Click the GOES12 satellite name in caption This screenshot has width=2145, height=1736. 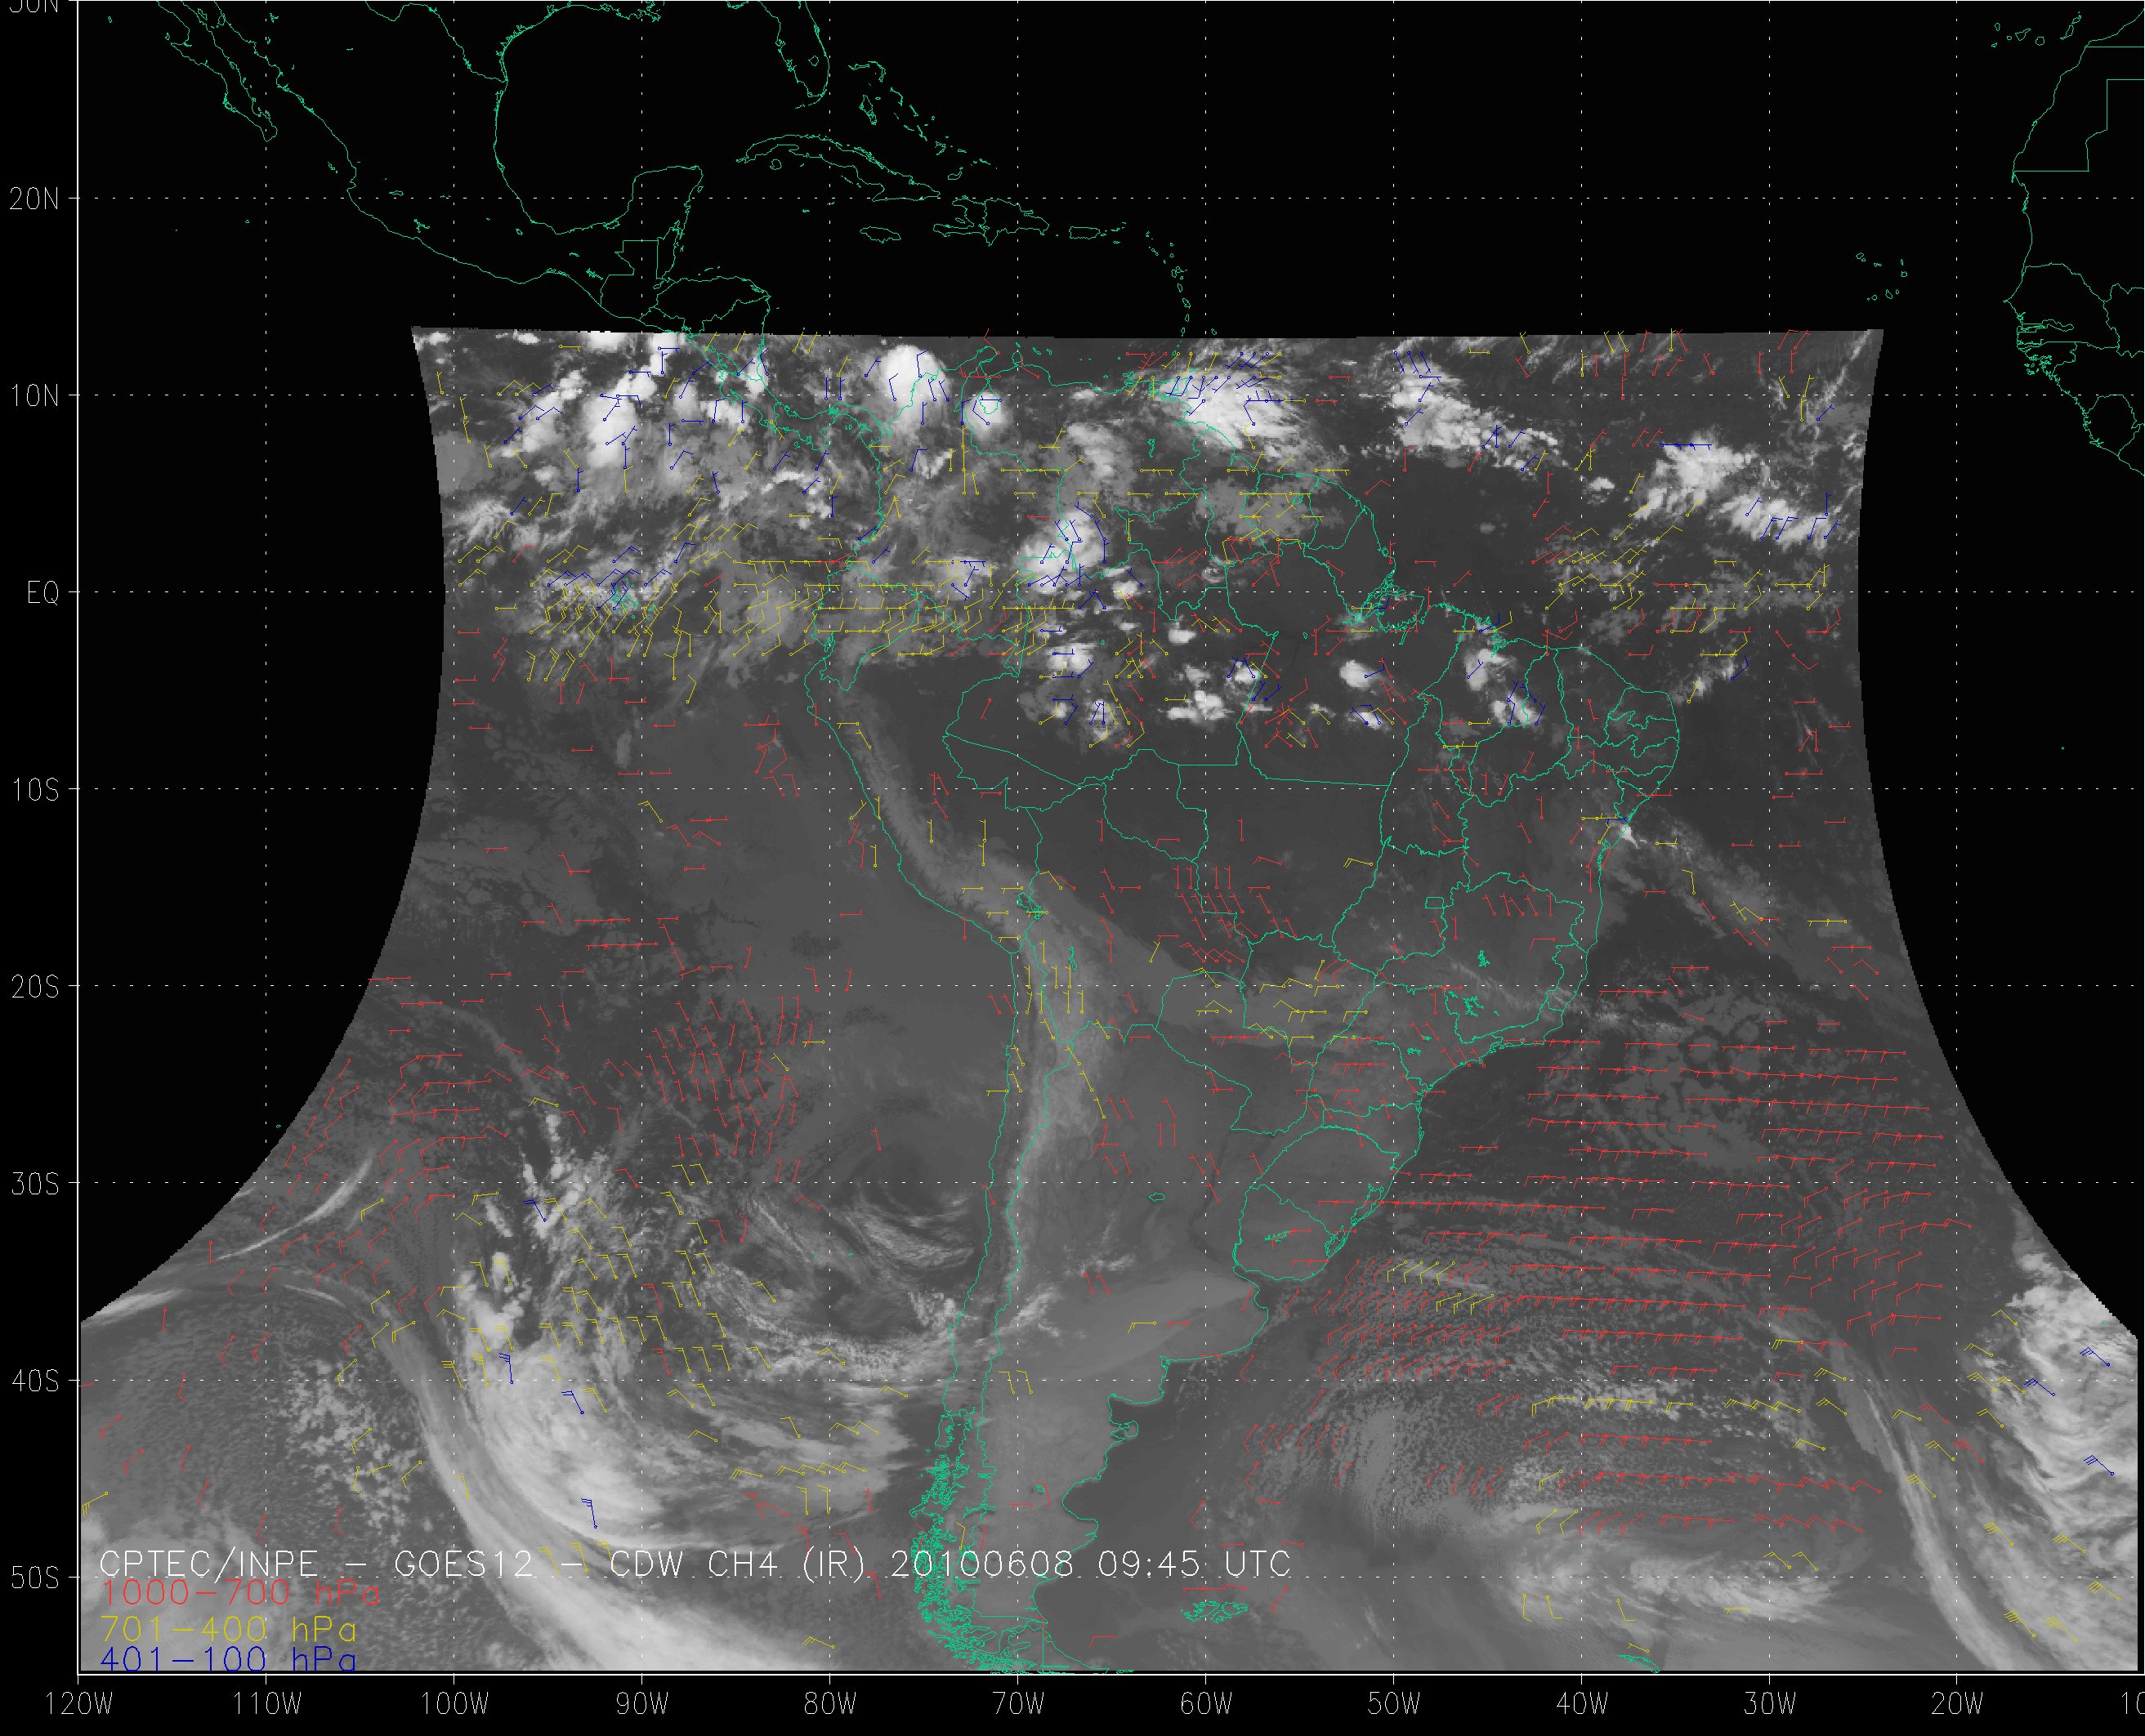click(465, 1564)
